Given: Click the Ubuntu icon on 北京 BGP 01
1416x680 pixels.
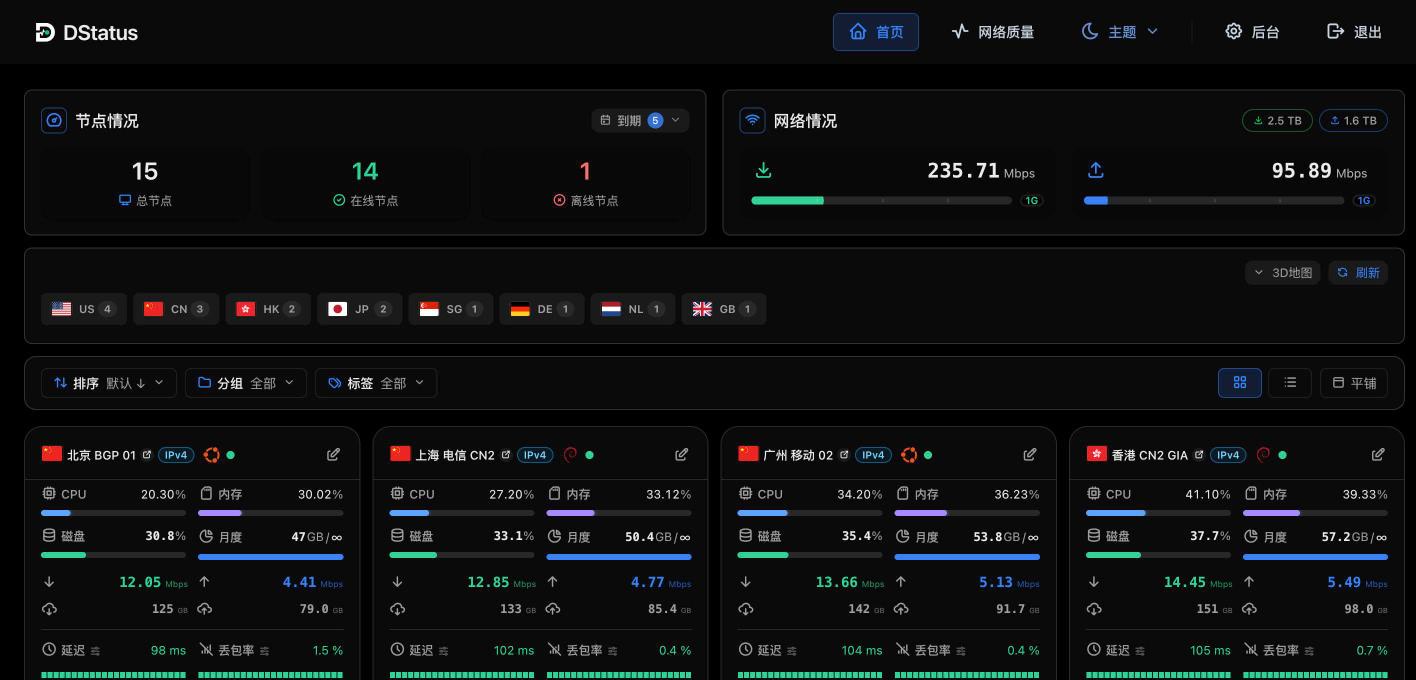Looking at the screenshot, I should point(212,455).
